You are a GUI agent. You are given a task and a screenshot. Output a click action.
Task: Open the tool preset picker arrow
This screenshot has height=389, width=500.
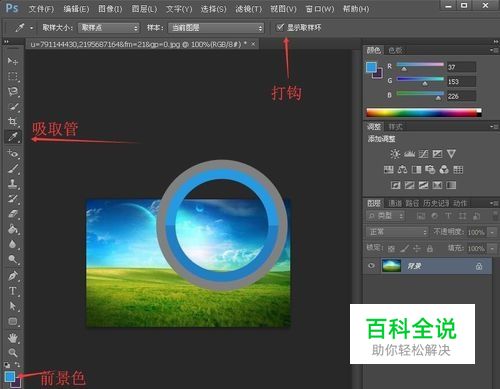(x=32, y=28)
